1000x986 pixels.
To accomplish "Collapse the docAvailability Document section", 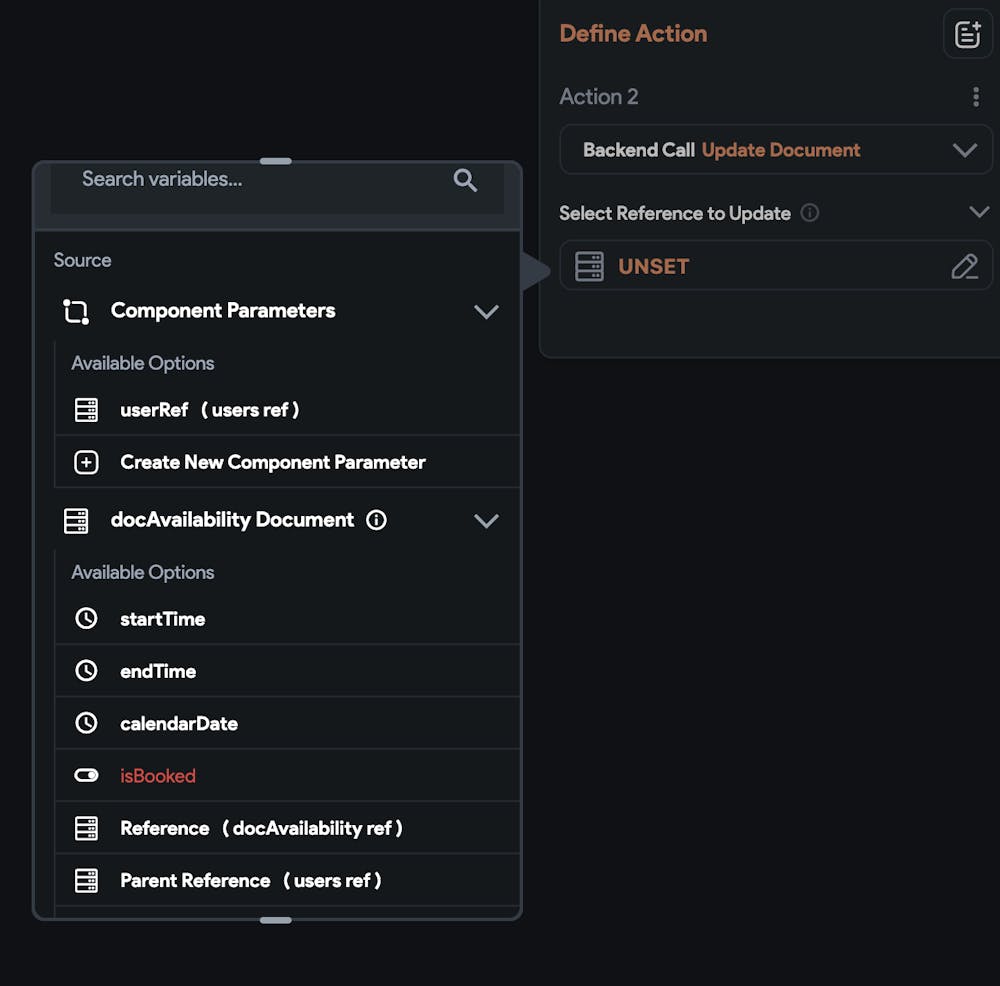I will [486, 520].
